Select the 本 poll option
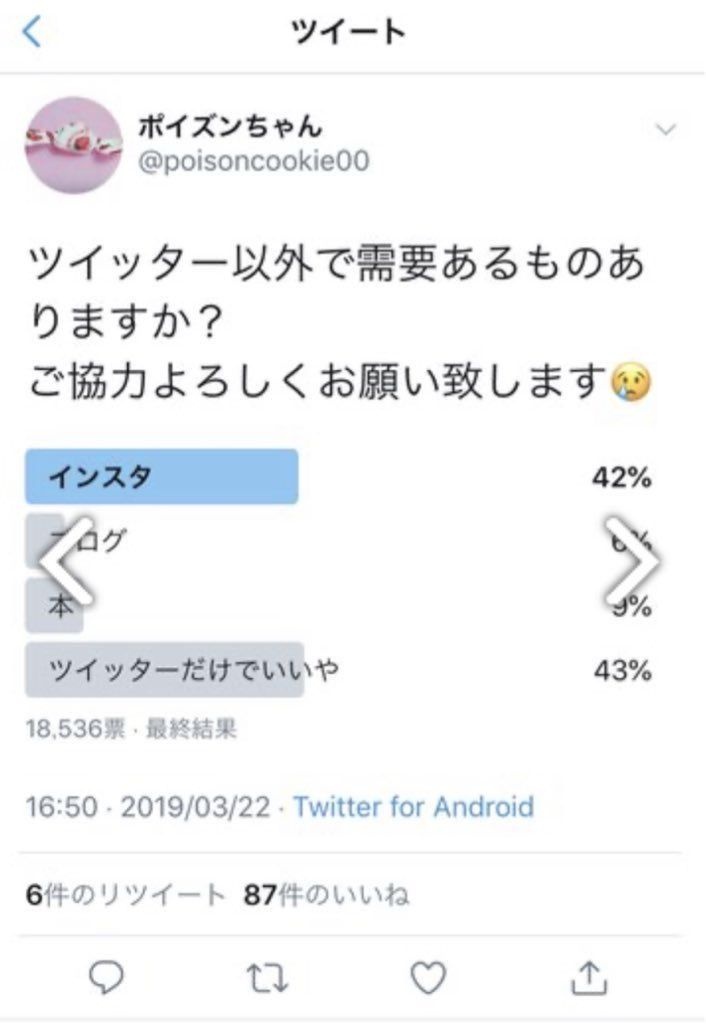 coord(56,606)
